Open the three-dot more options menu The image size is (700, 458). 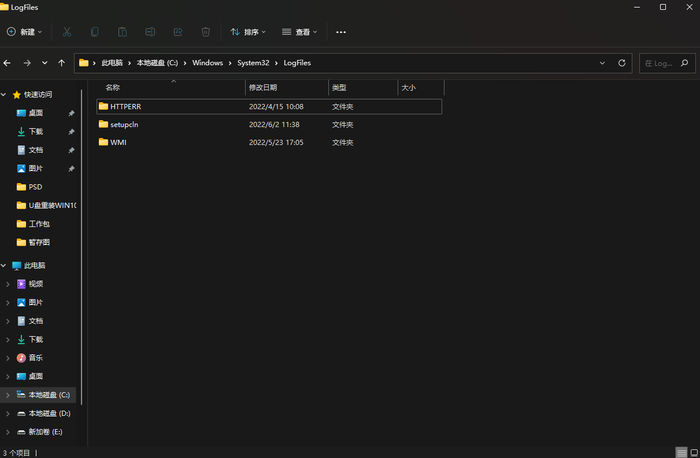(341, 32)
